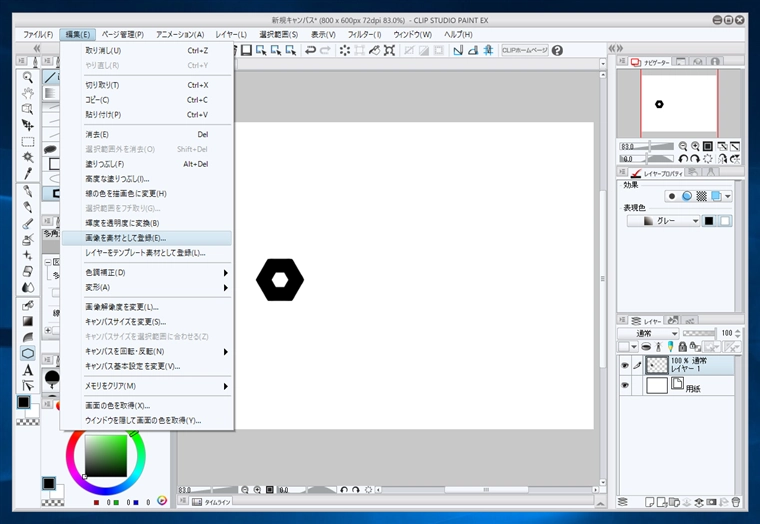The image size is (760, 524).
Task: Toggle Set as reference layer lighthouse icon
Action: click(x=658, y=347)
